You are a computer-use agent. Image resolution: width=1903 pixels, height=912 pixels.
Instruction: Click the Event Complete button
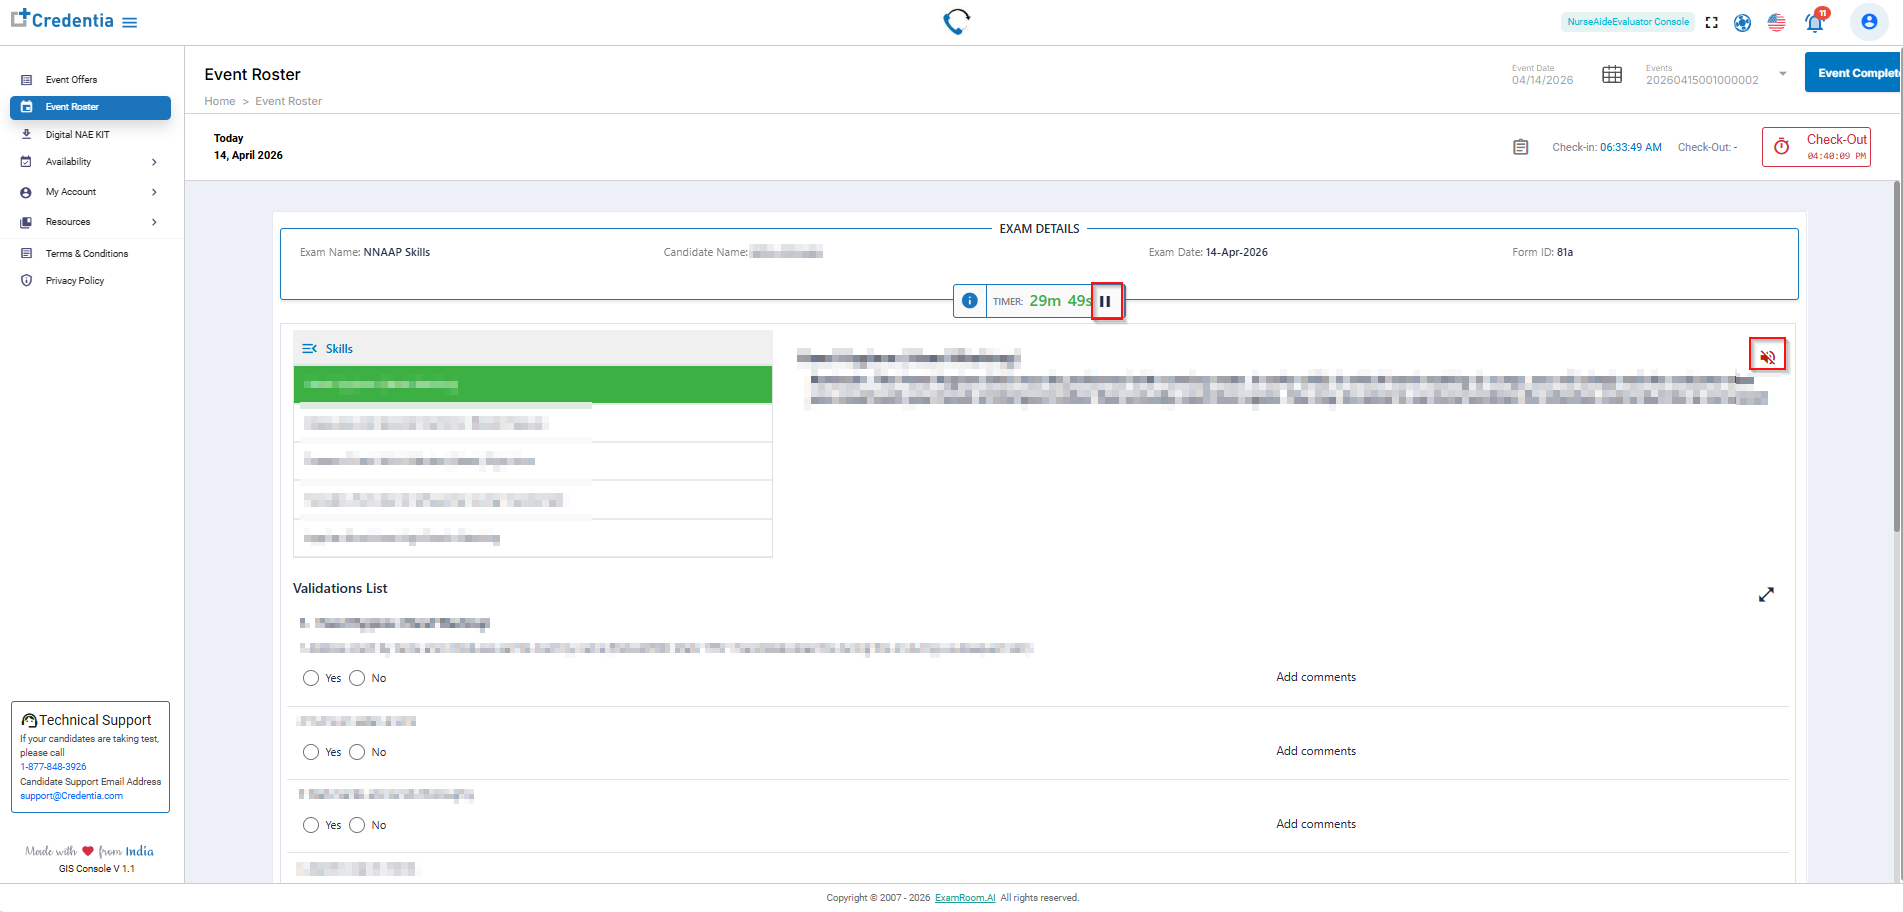pyautogui.click(x=1853, y=73)
